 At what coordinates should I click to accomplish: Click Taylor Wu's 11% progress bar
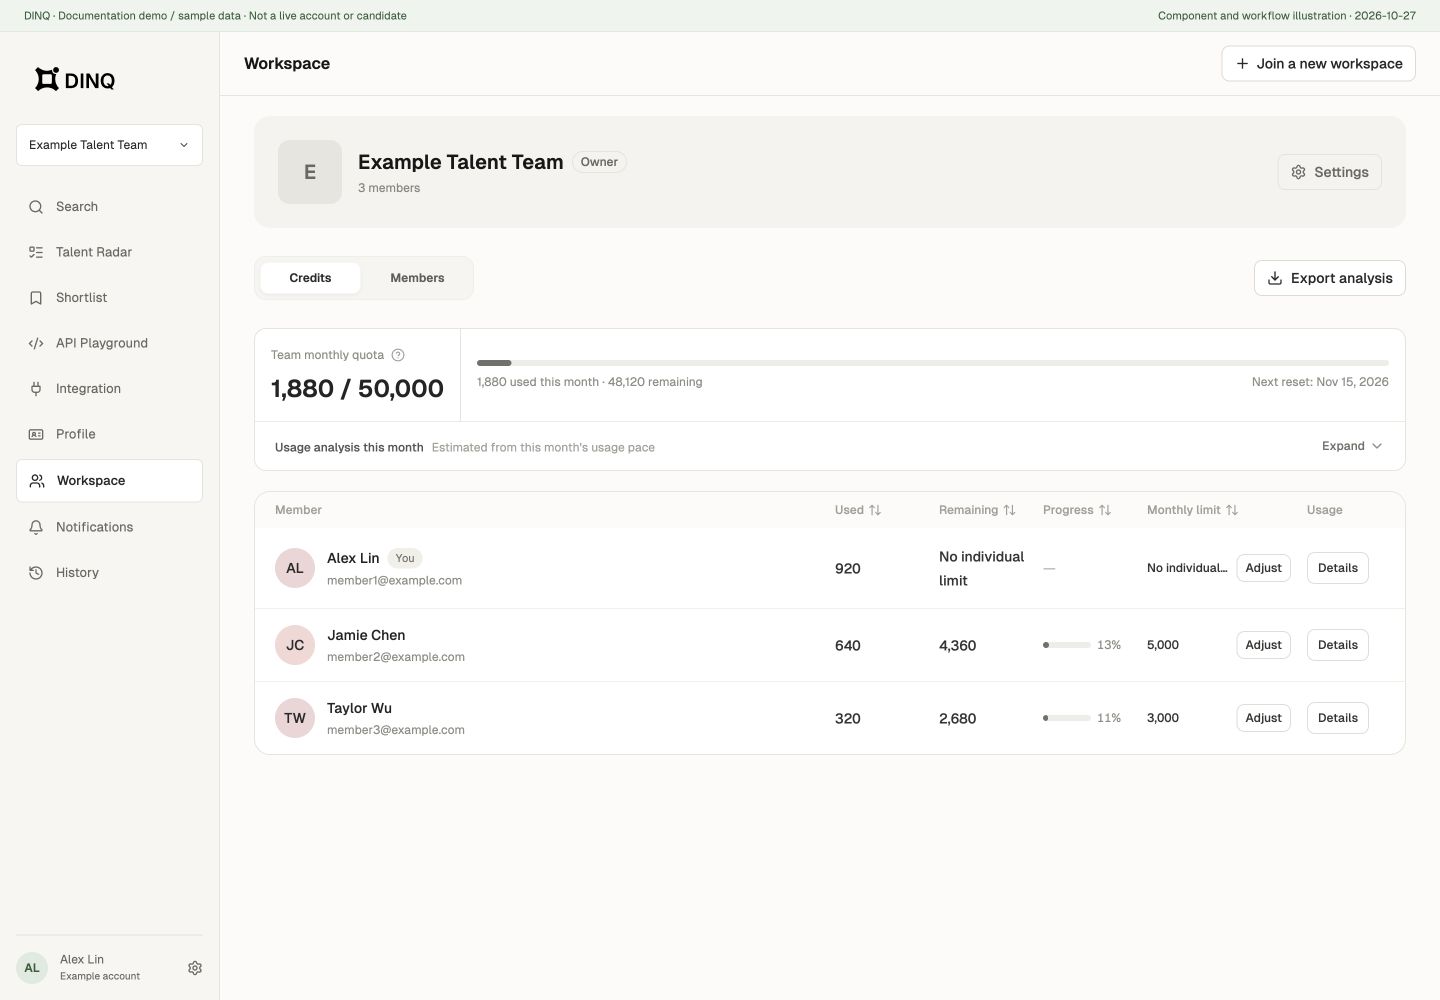pos(1067,718)
